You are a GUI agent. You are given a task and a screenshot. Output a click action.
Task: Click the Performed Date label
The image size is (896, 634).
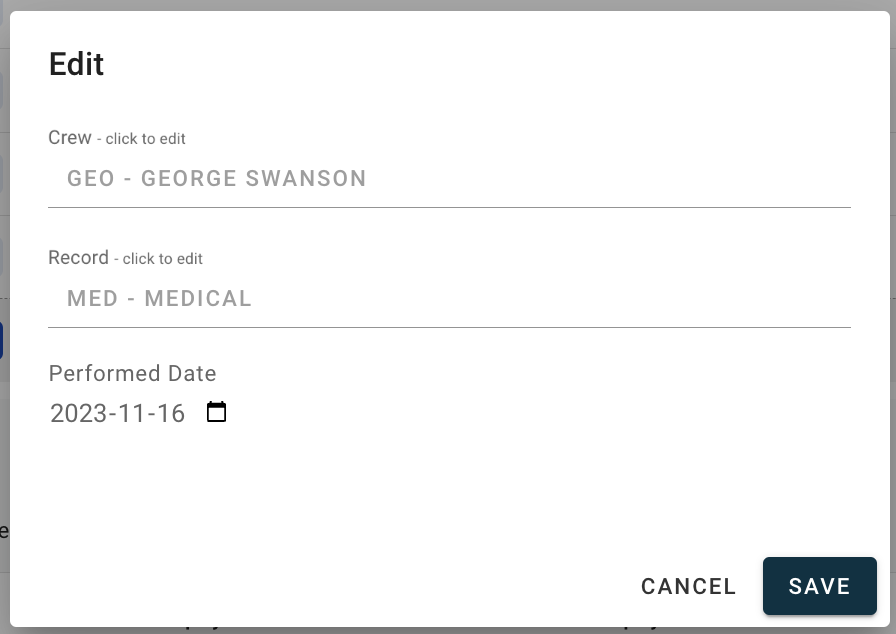pos(132,374)
